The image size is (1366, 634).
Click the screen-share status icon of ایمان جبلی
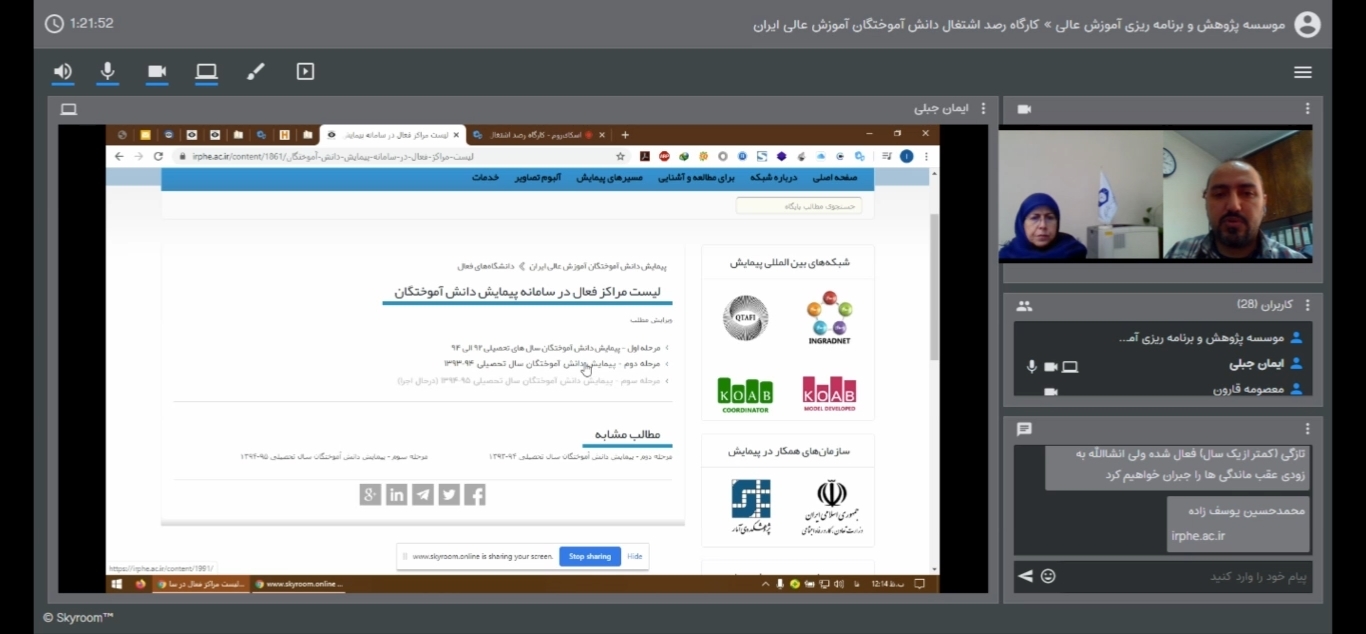(x=1070, y=367)
